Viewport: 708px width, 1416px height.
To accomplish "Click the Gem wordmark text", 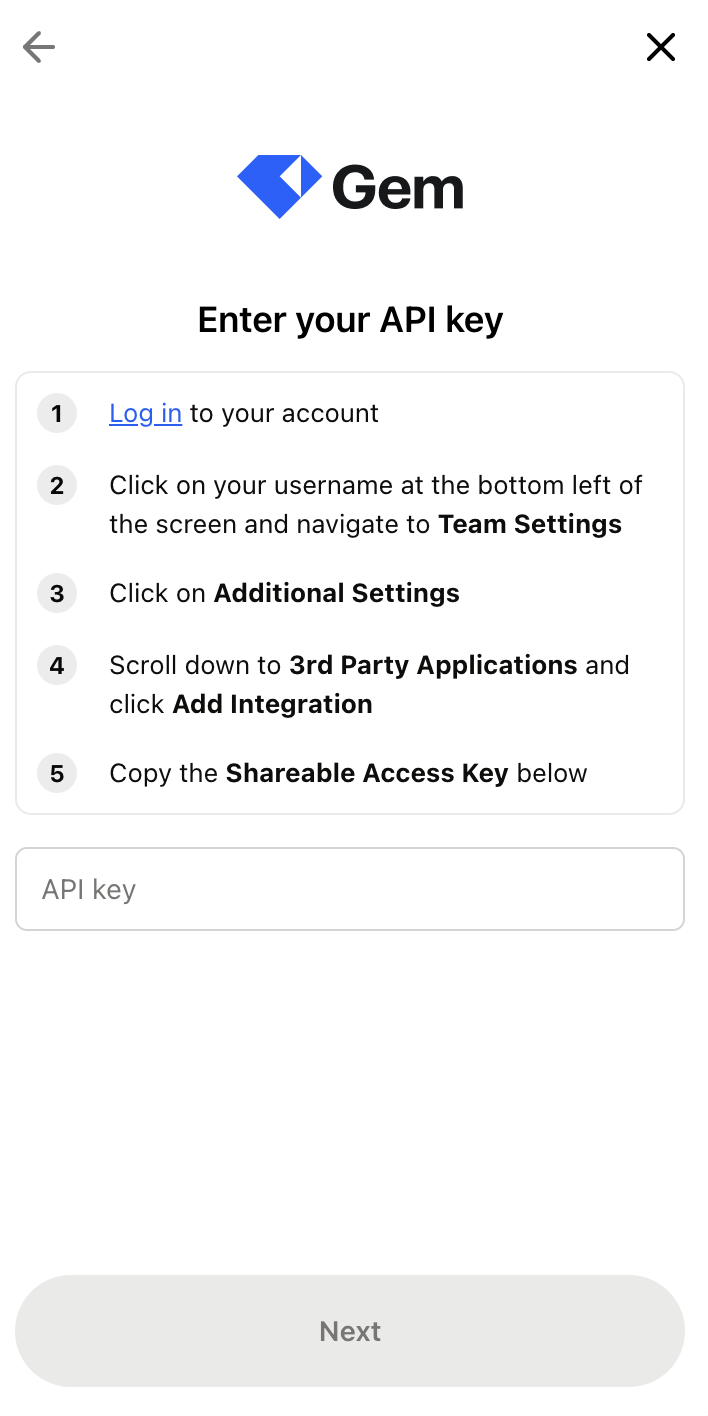I will pos(398,188).
